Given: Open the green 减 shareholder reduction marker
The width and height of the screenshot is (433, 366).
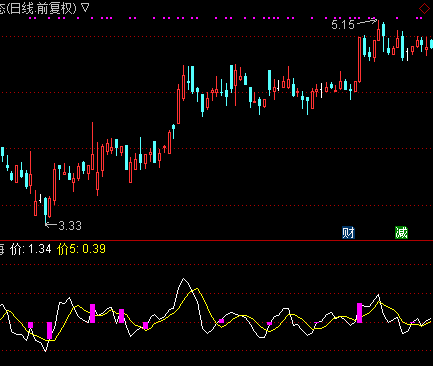Looking at the screenshot, I should pyautogui.click(x=401, y=232).
